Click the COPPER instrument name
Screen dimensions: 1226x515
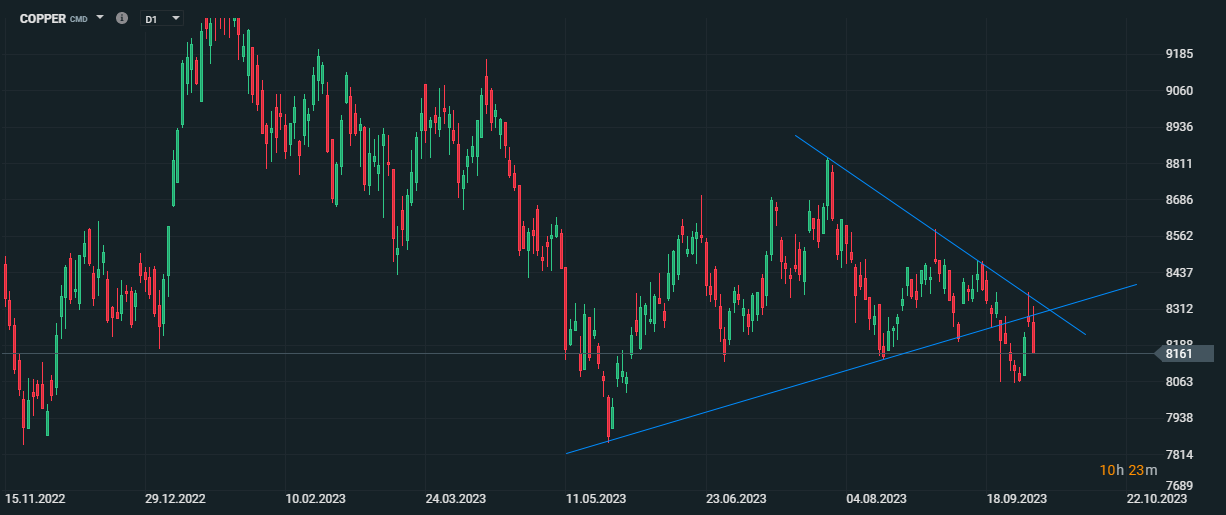coord(43,18)
